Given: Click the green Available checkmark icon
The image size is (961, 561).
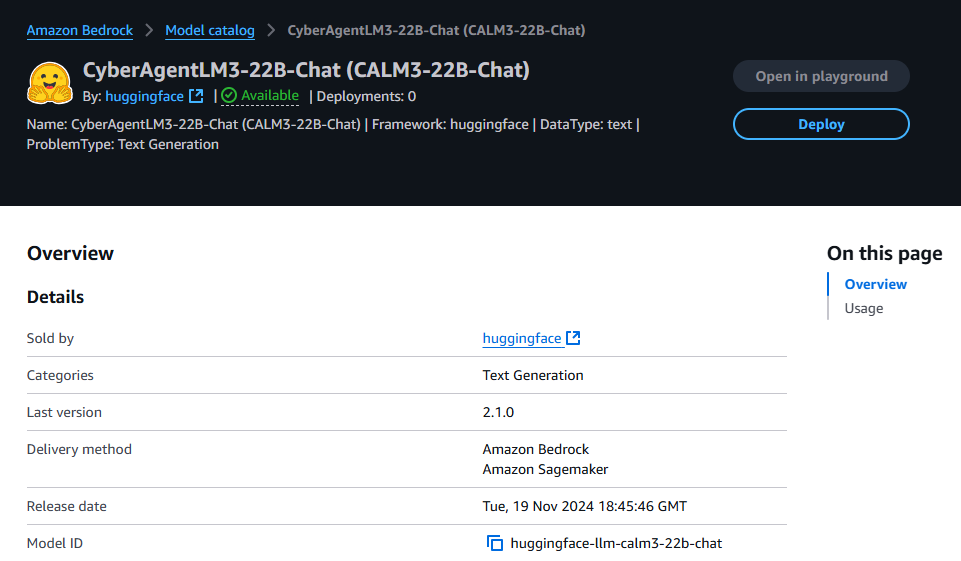Looking at the screenshot, I should click(229, 95).
